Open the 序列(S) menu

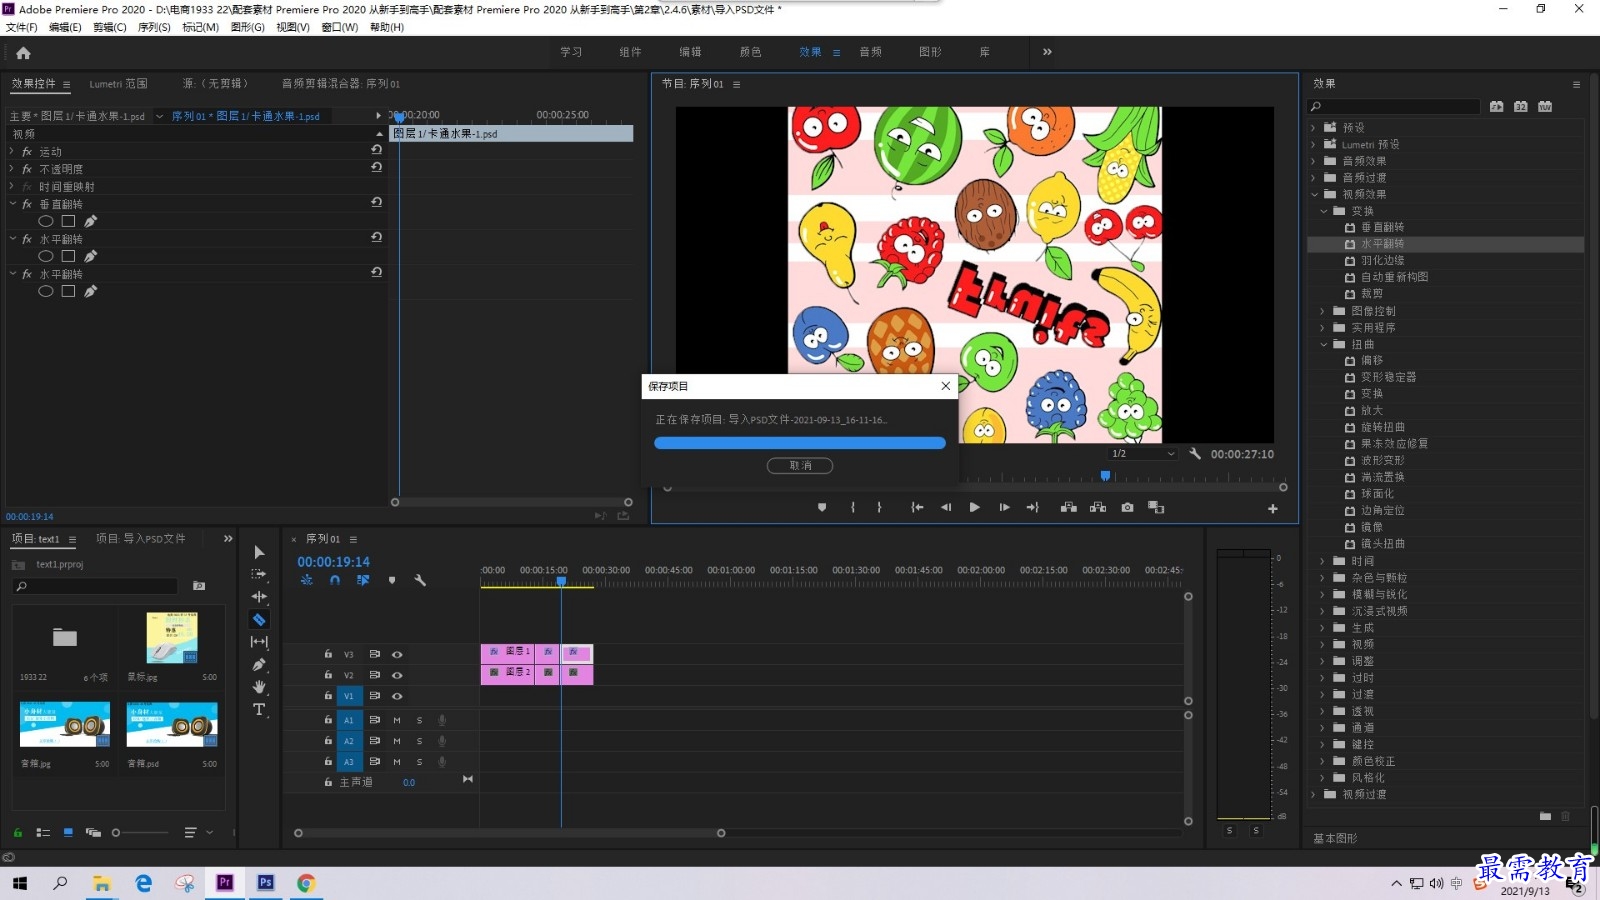154,27
